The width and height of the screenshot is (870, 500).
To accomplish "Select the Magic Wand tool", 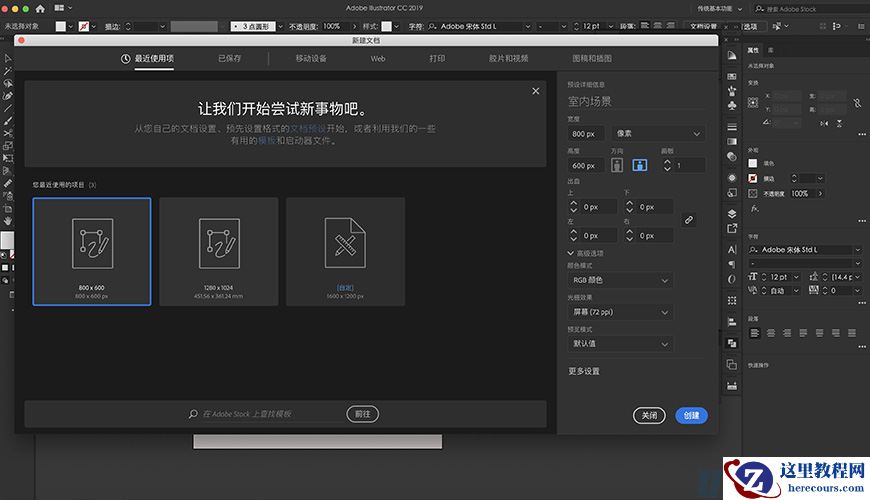I will point(8,71).
